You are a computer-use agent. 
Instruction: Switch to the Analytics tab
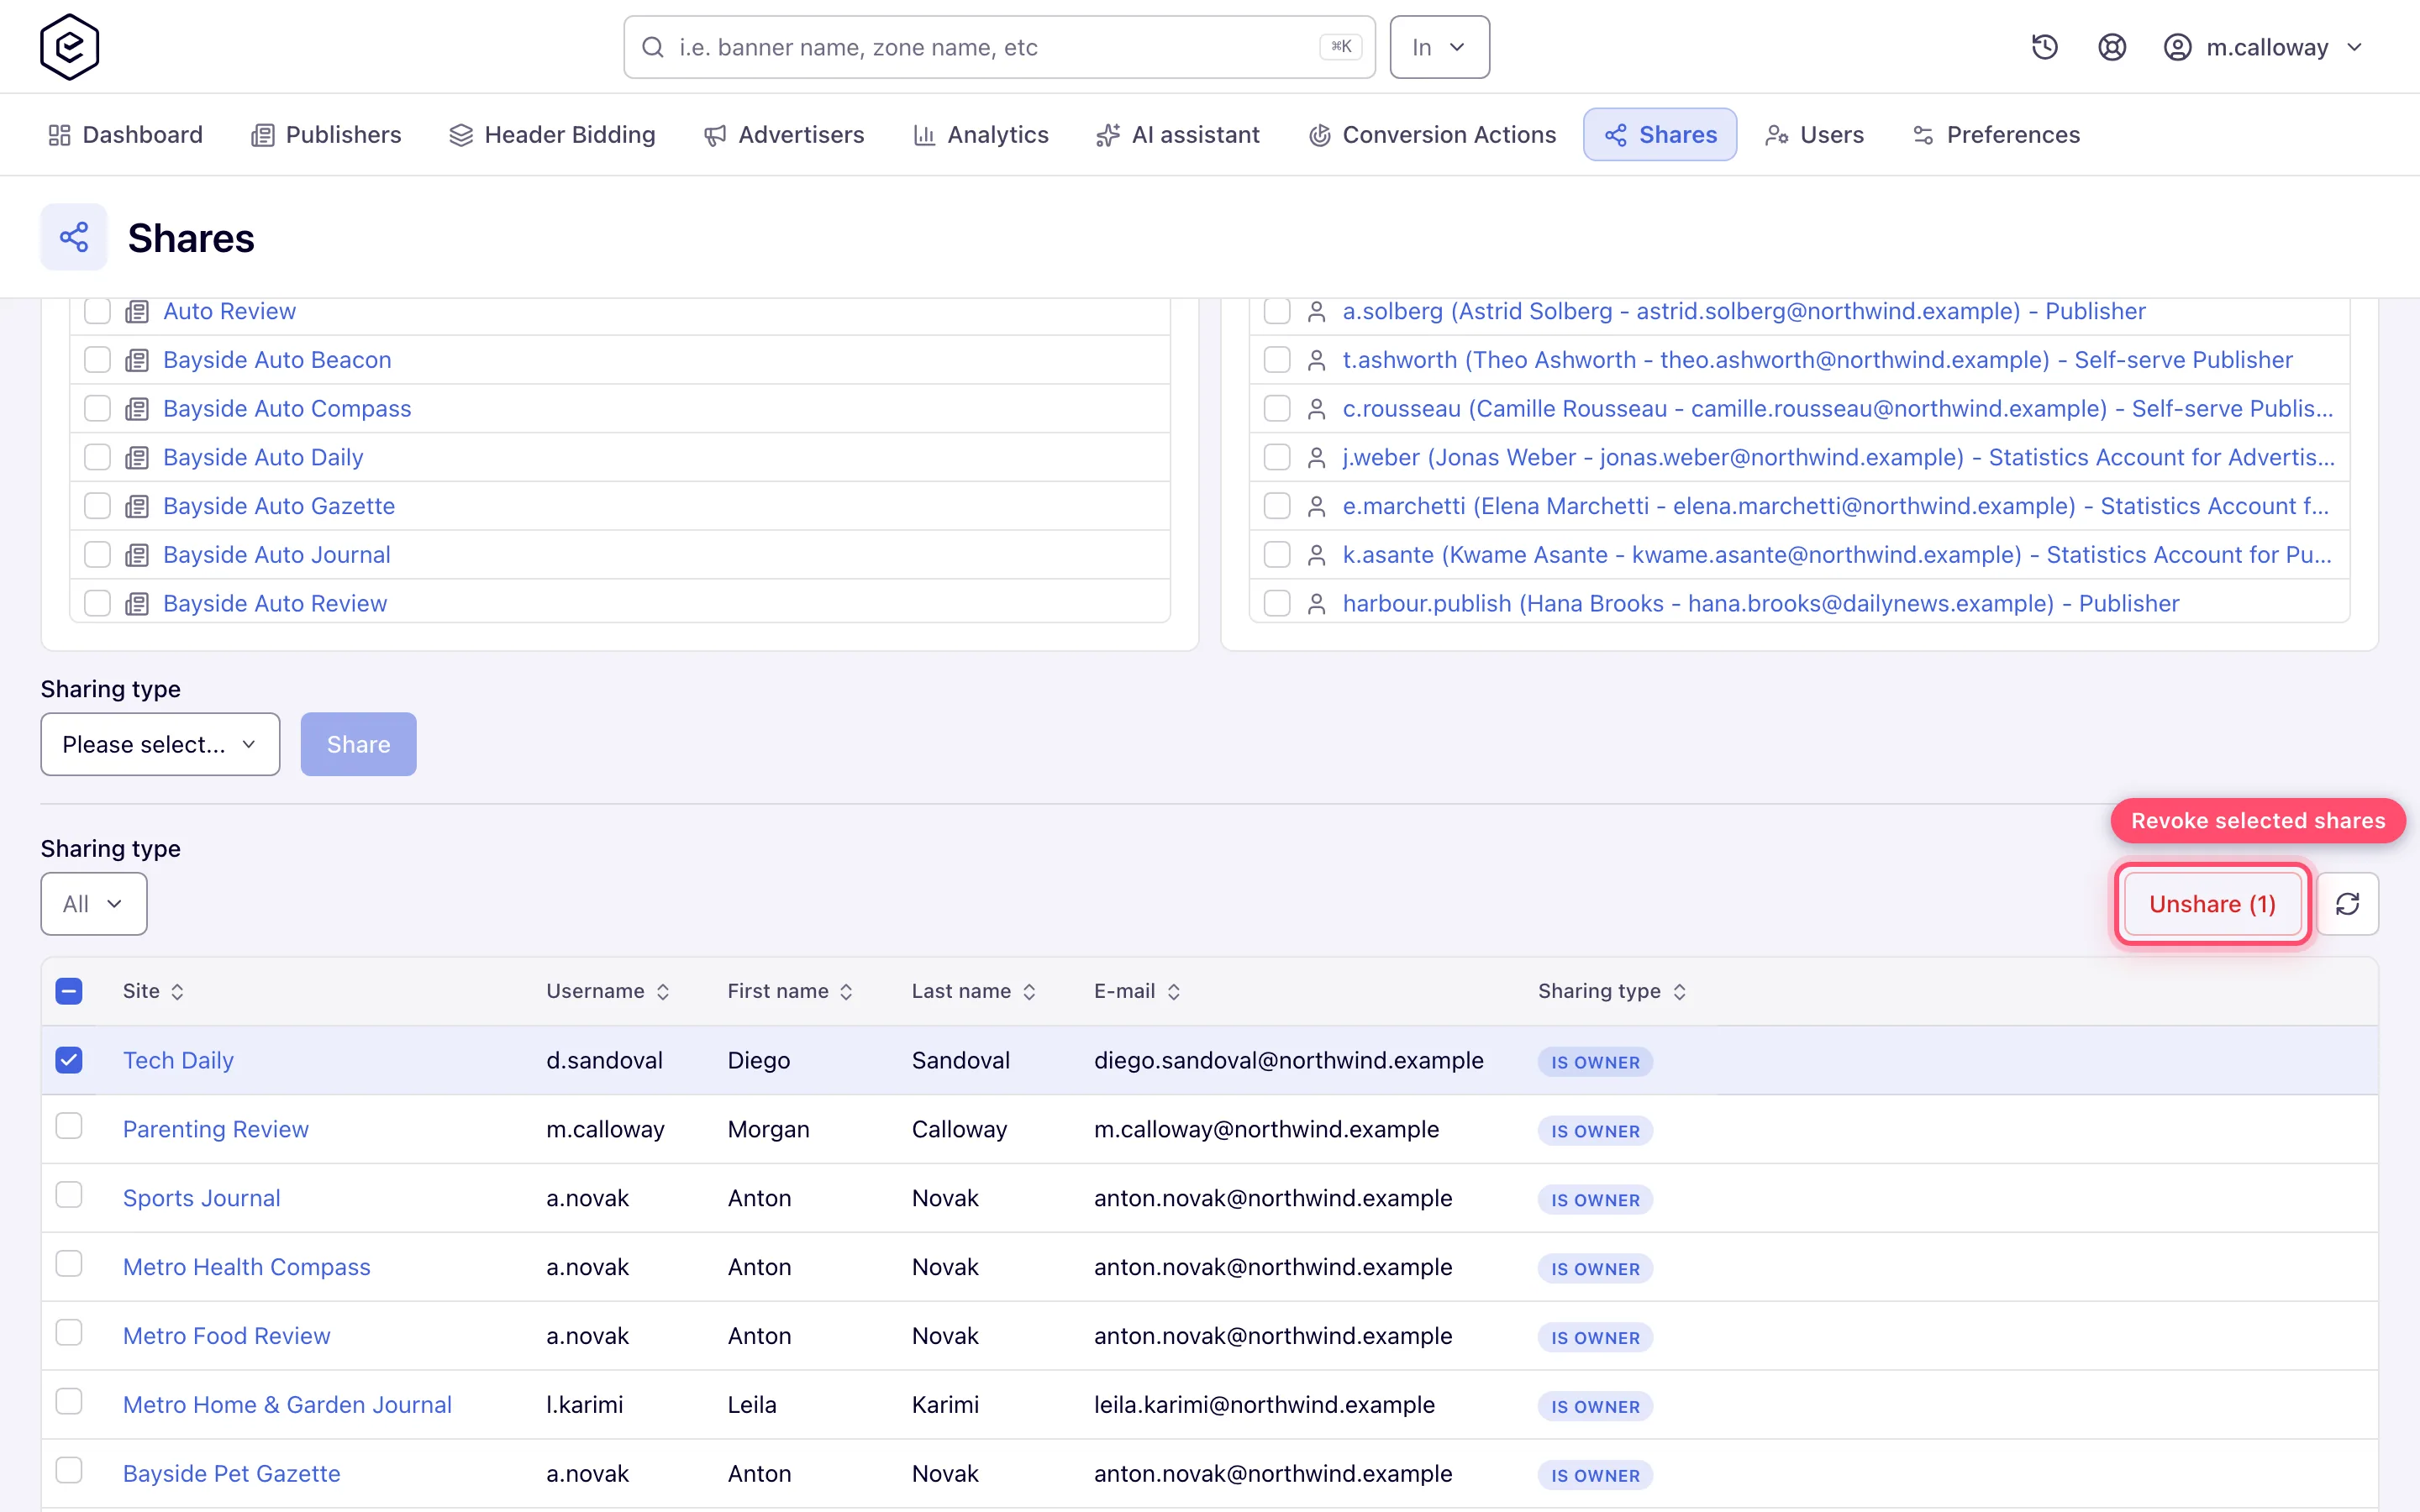pyautogui.click(x=981, y=135)
